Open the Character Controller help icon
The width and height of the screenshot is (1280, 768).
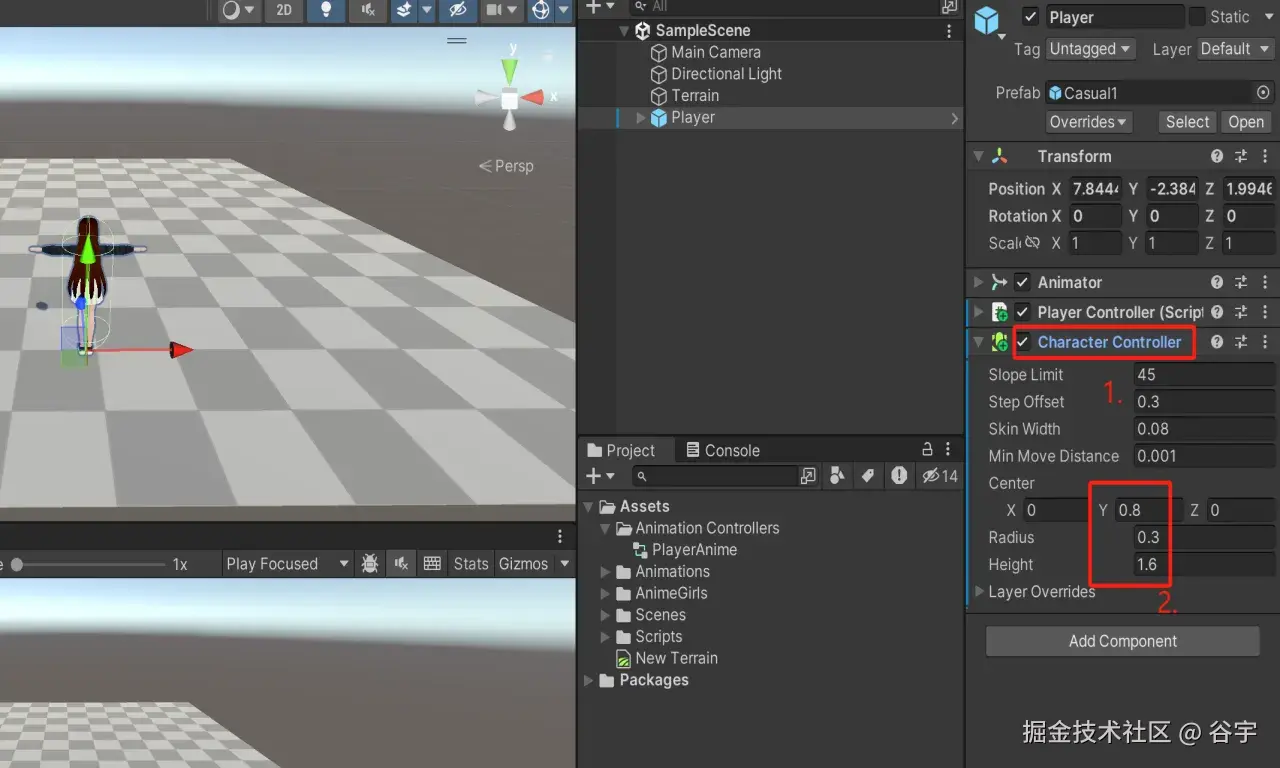pos(1217,342)
